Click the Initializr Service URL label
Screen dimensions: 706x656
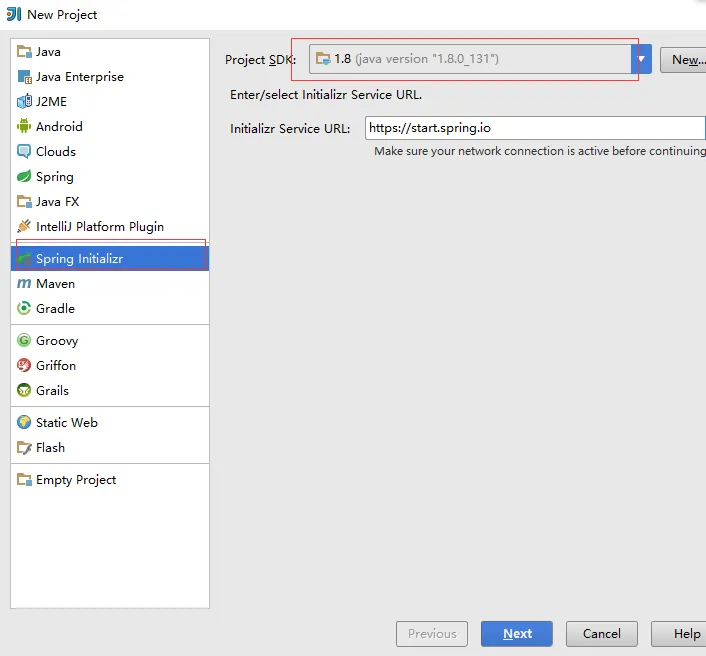[x=290, y=128]
